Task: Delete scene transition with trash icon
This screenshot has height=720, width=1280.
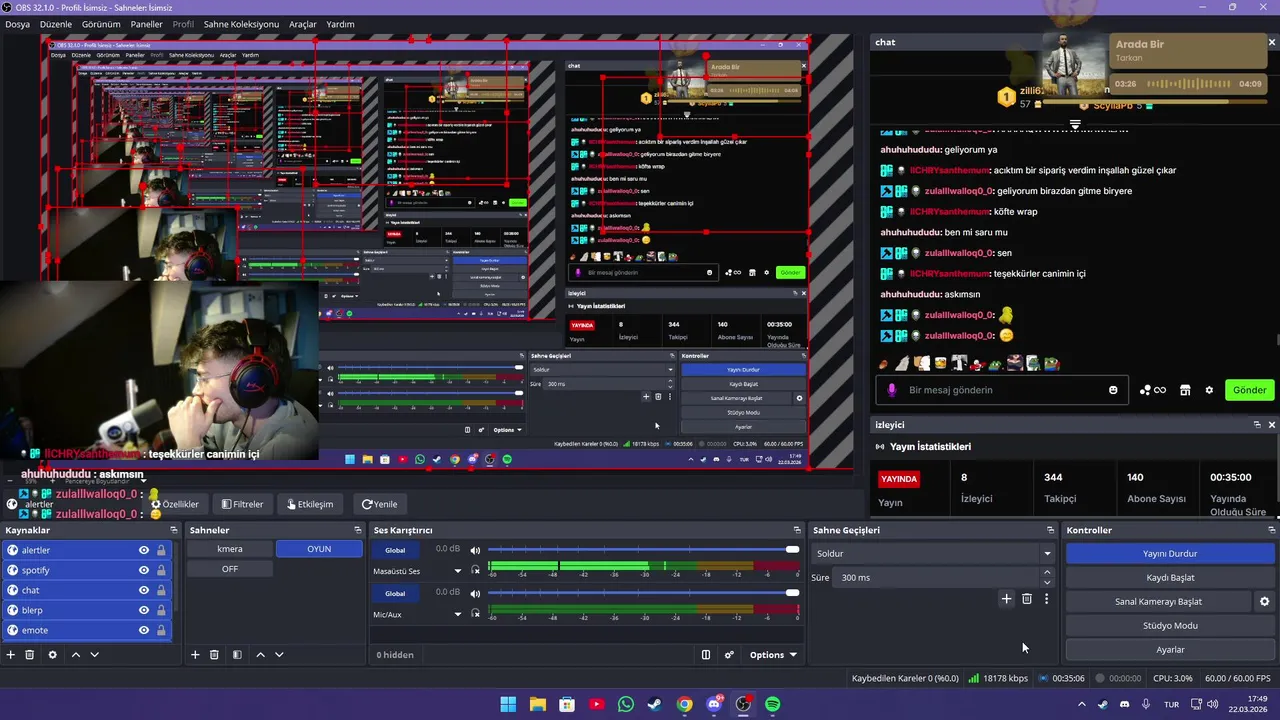Action: tap(1027, 599)
